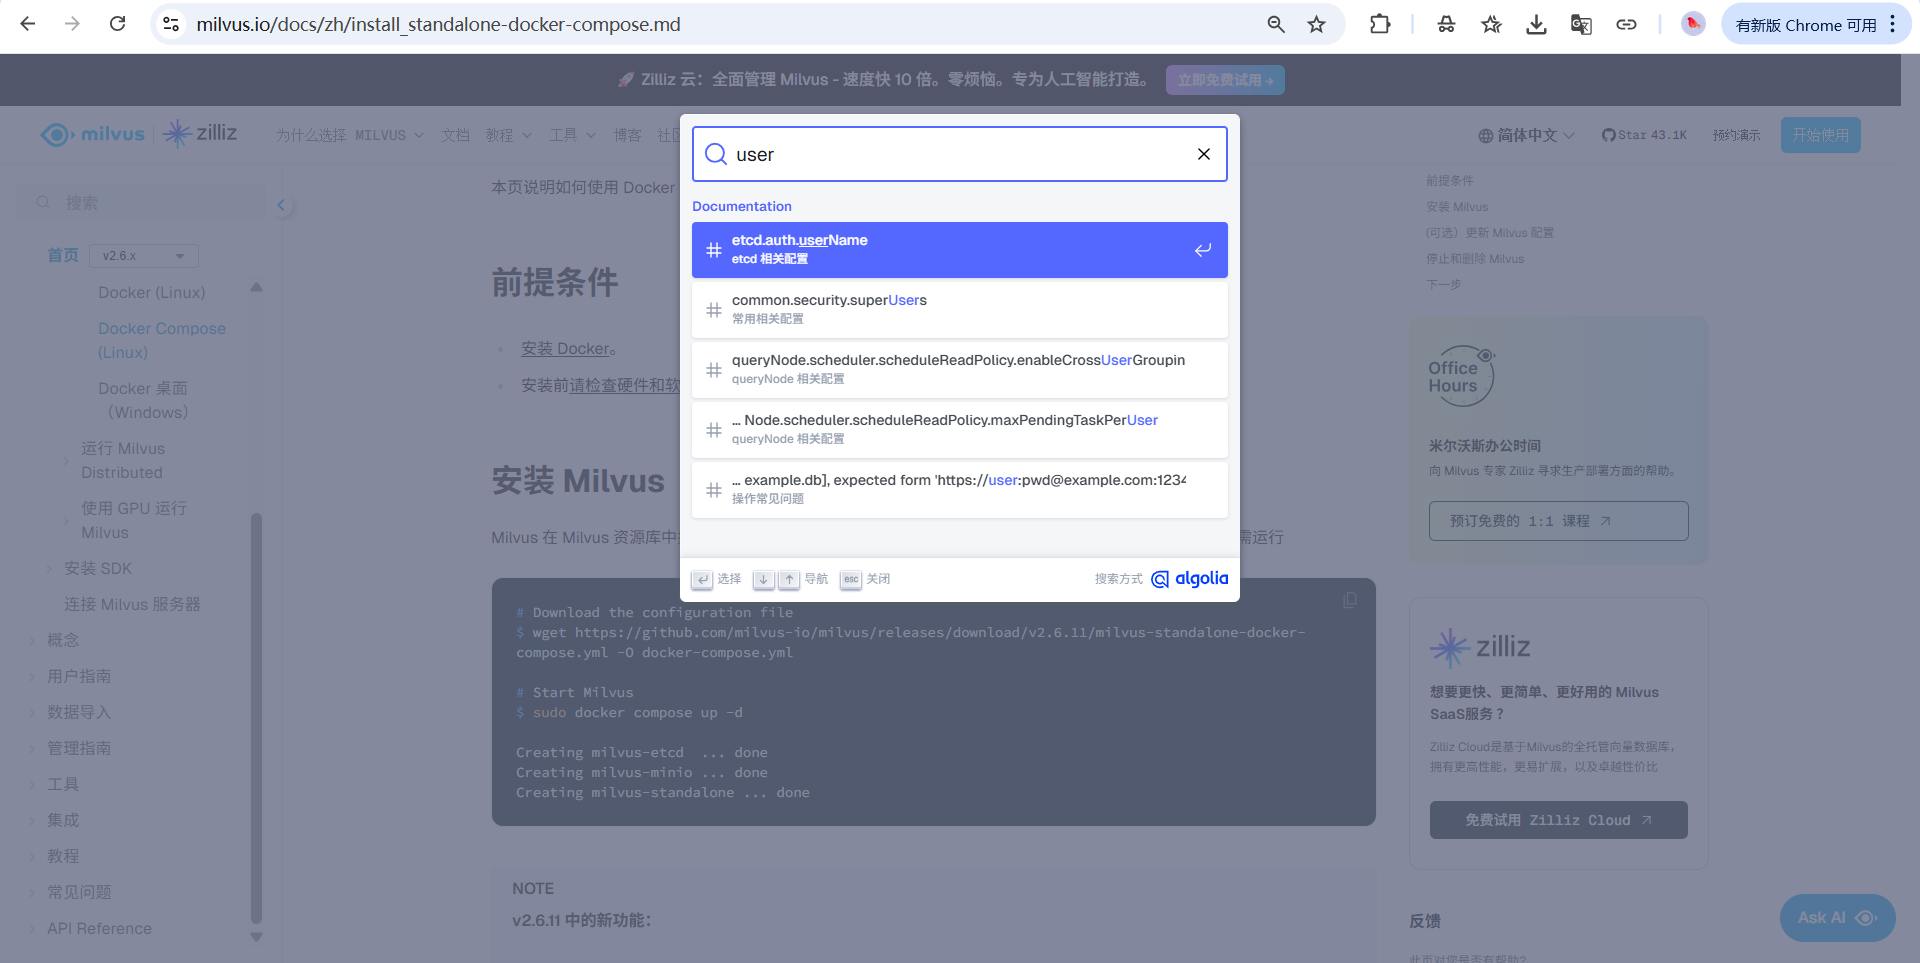Click the translate extension icon
Image resolution: width=1920 pixels, height=963 pixels.
point(1581,24)
